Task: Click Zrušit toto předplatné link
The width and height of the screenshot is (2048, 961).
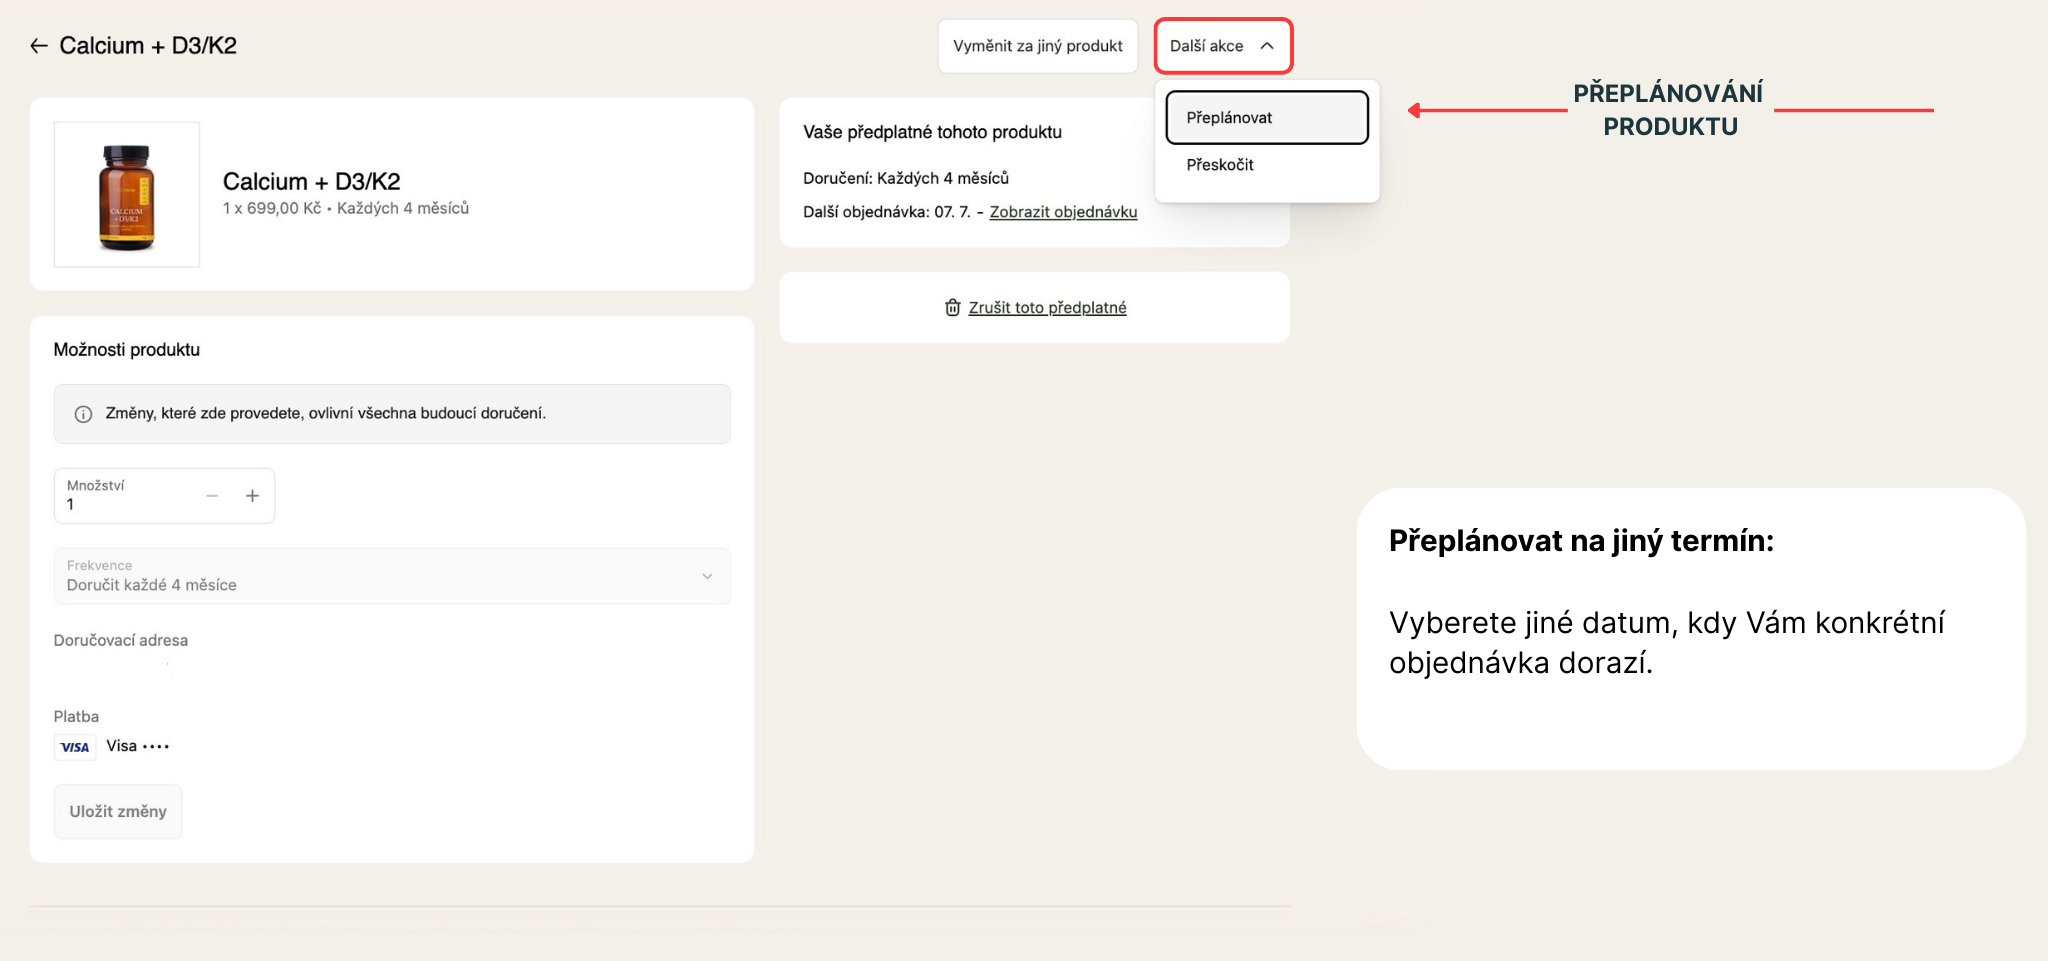Action: coord(1047,308)
